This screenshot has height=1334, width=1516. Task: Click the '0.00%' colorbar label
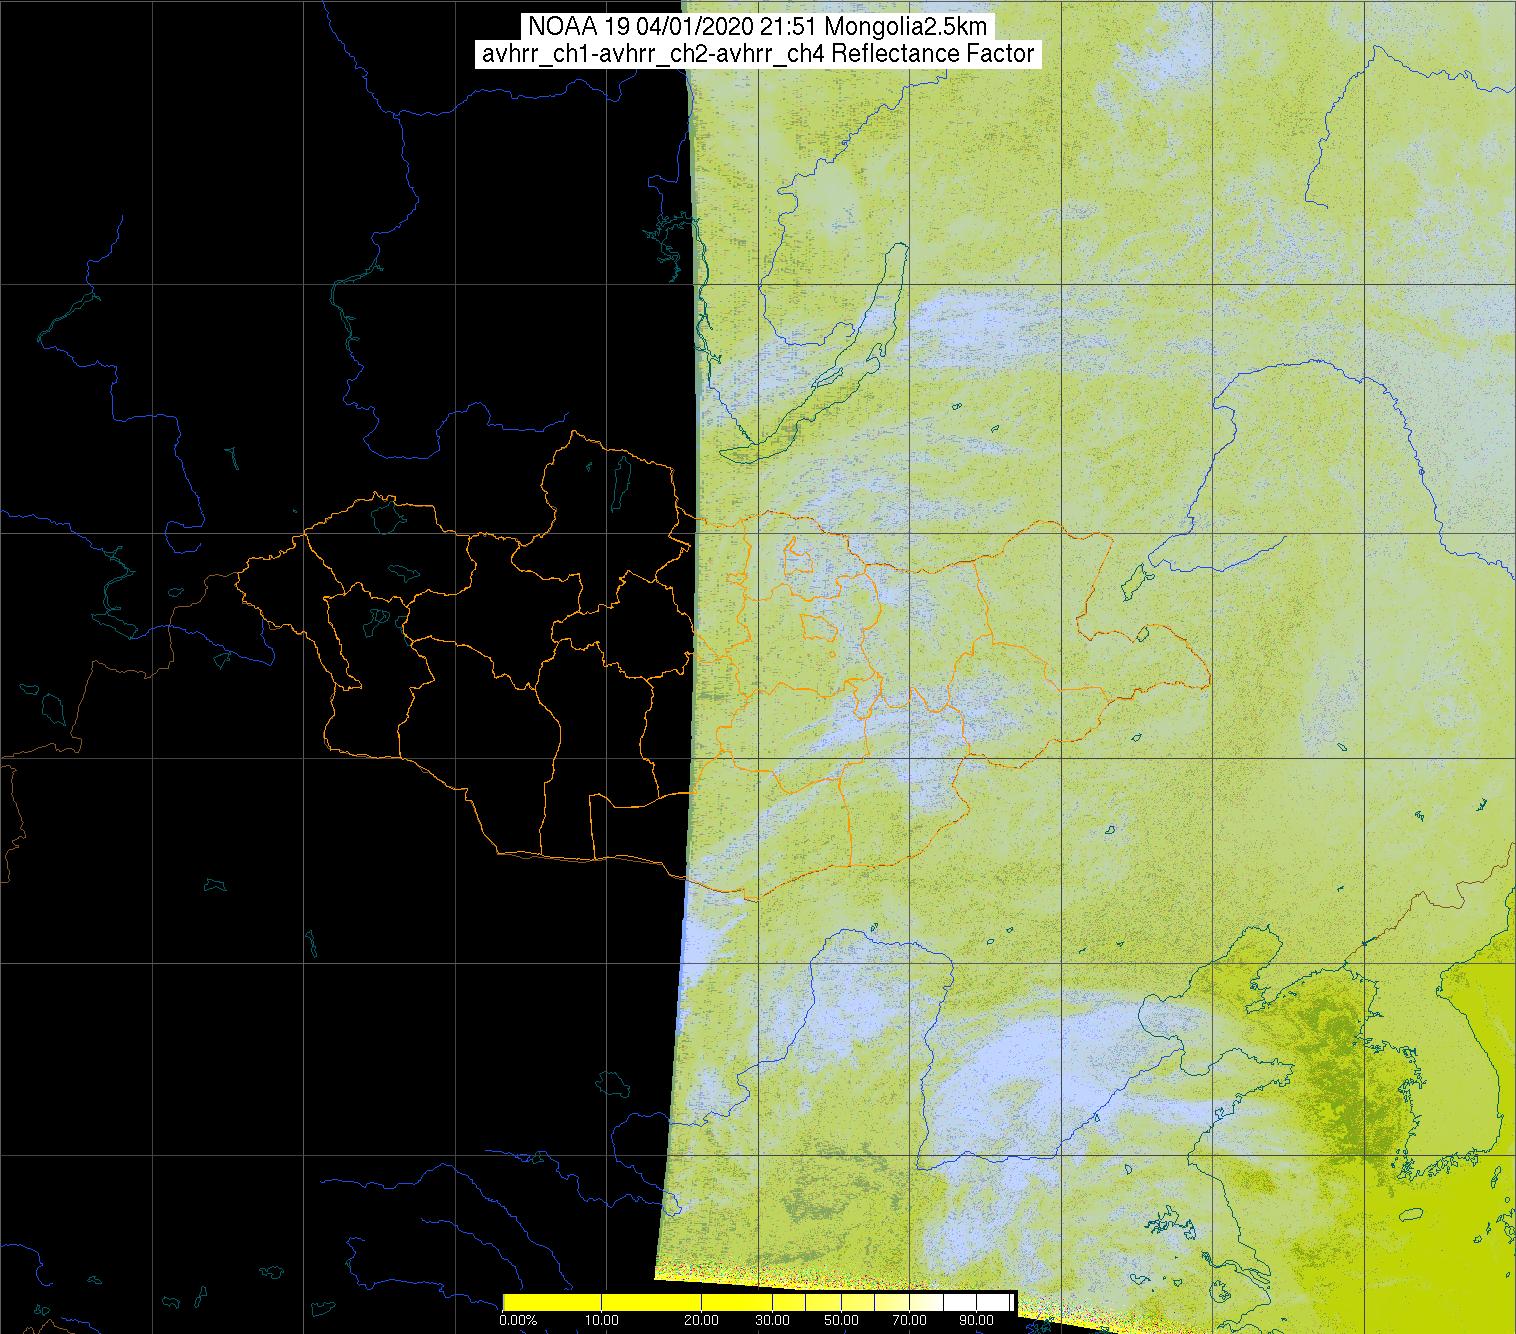point(518,1320)
